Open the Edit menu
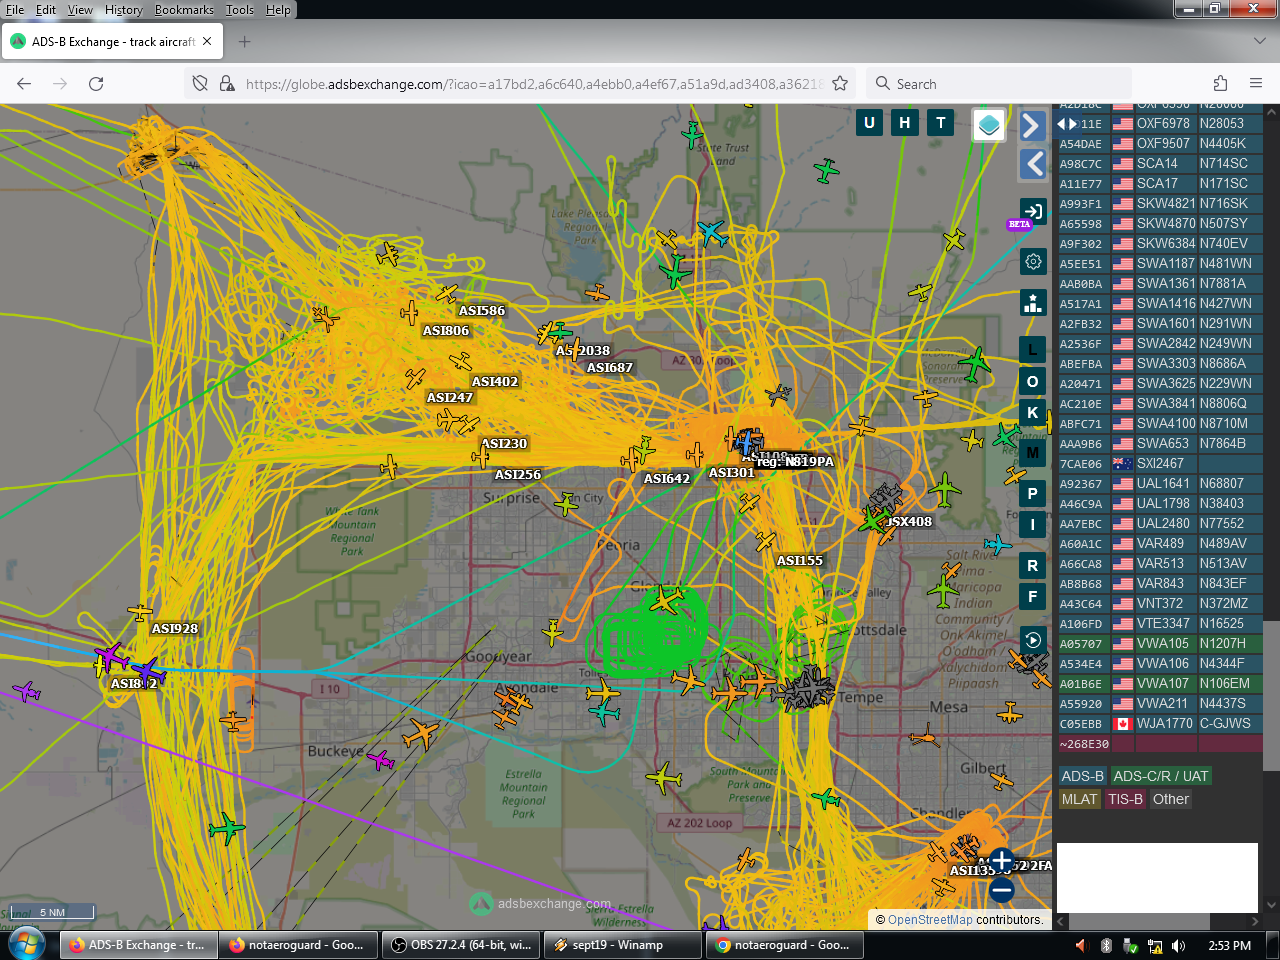This screenshot has width=1280, height=960. point(46,10)
